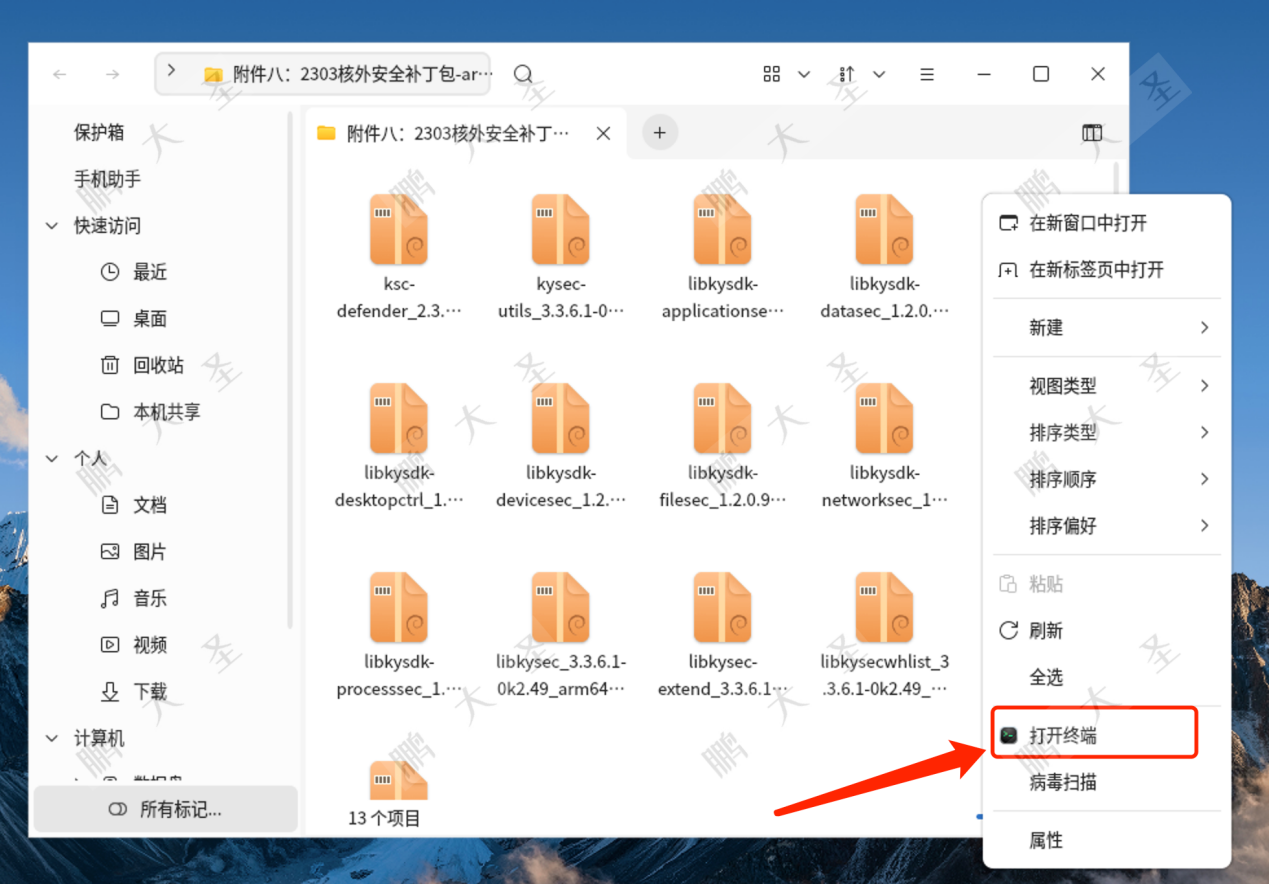Click the 13 个项目 status text
This screenshot has width=1269, height=884.
pyautogui.click(x=384, y=818)
